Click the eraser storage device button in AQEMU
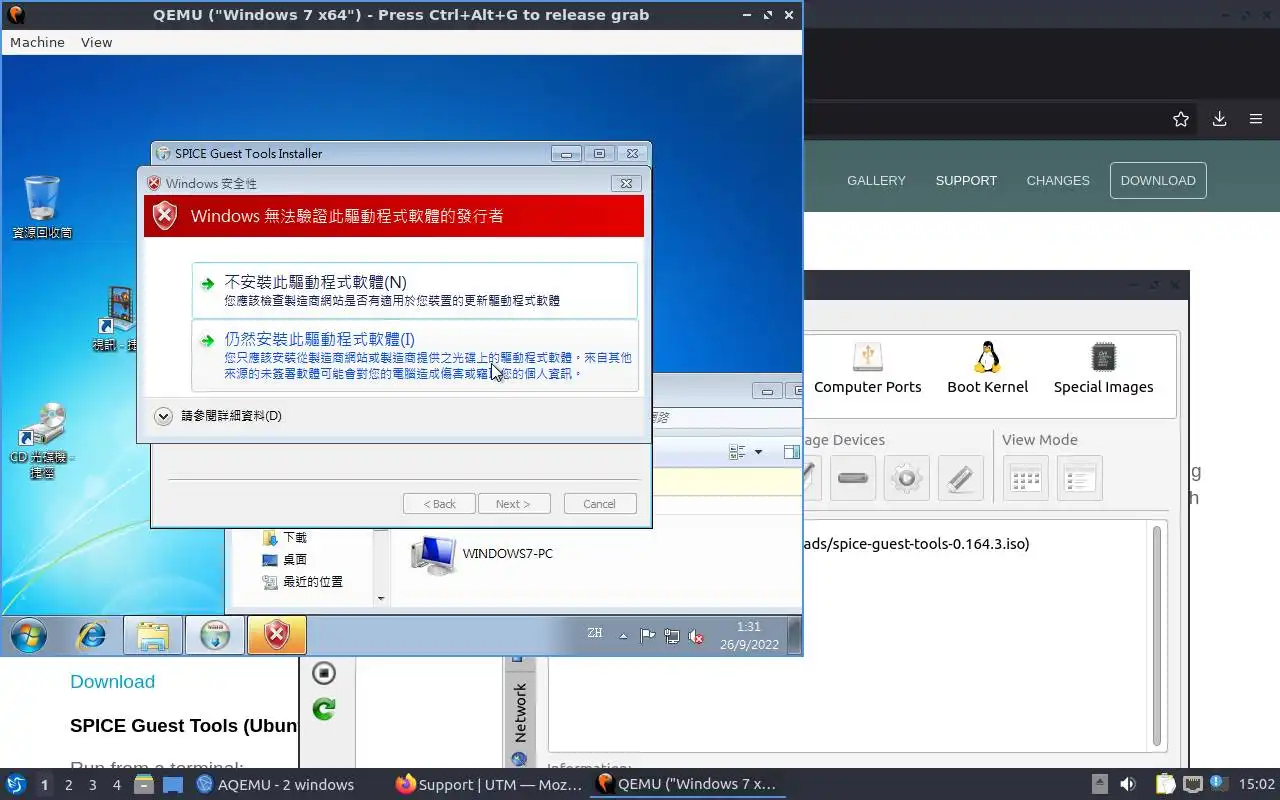 [960, 478]
